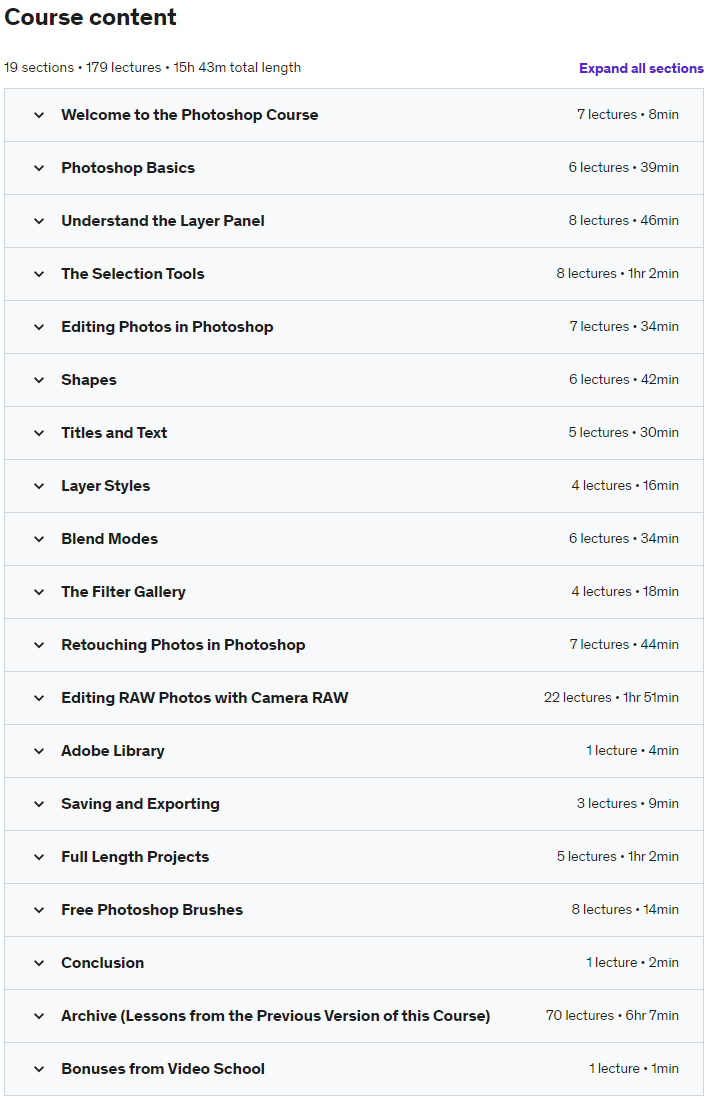Expand Editing Photos in Photoshop chevron

pos(39,327)
